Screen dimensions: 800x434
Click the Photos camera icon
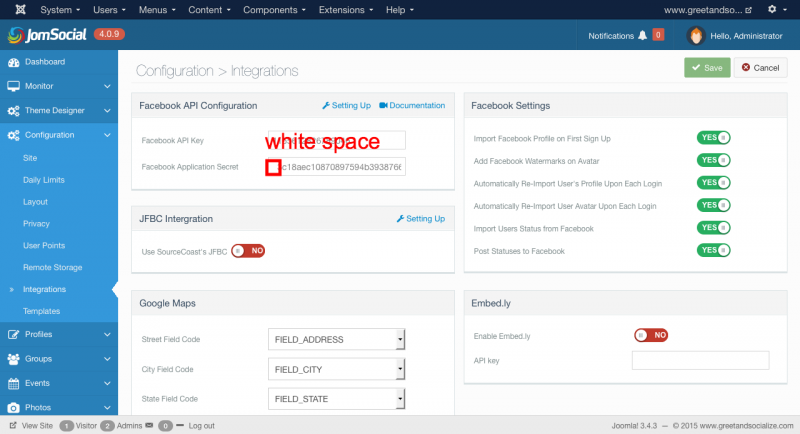(x=14, y=407)
